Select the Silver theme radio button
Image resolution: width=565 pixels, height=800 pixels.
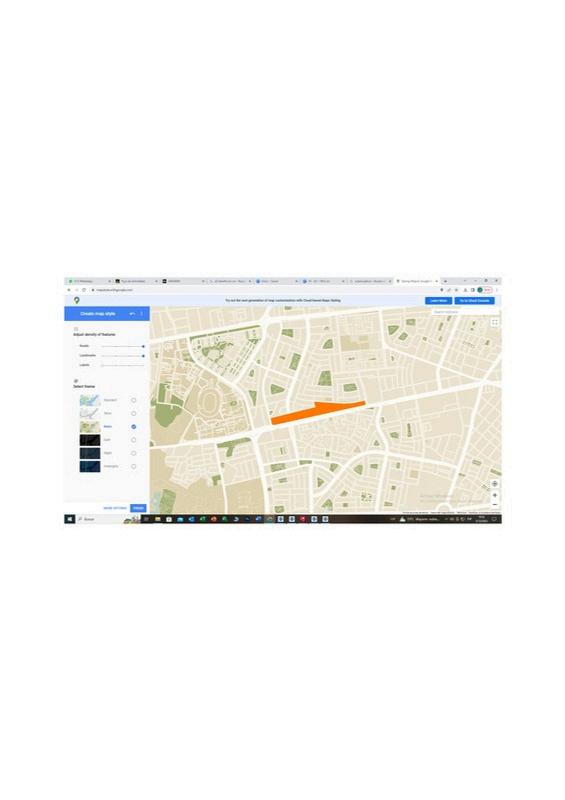tap(134, 413)
